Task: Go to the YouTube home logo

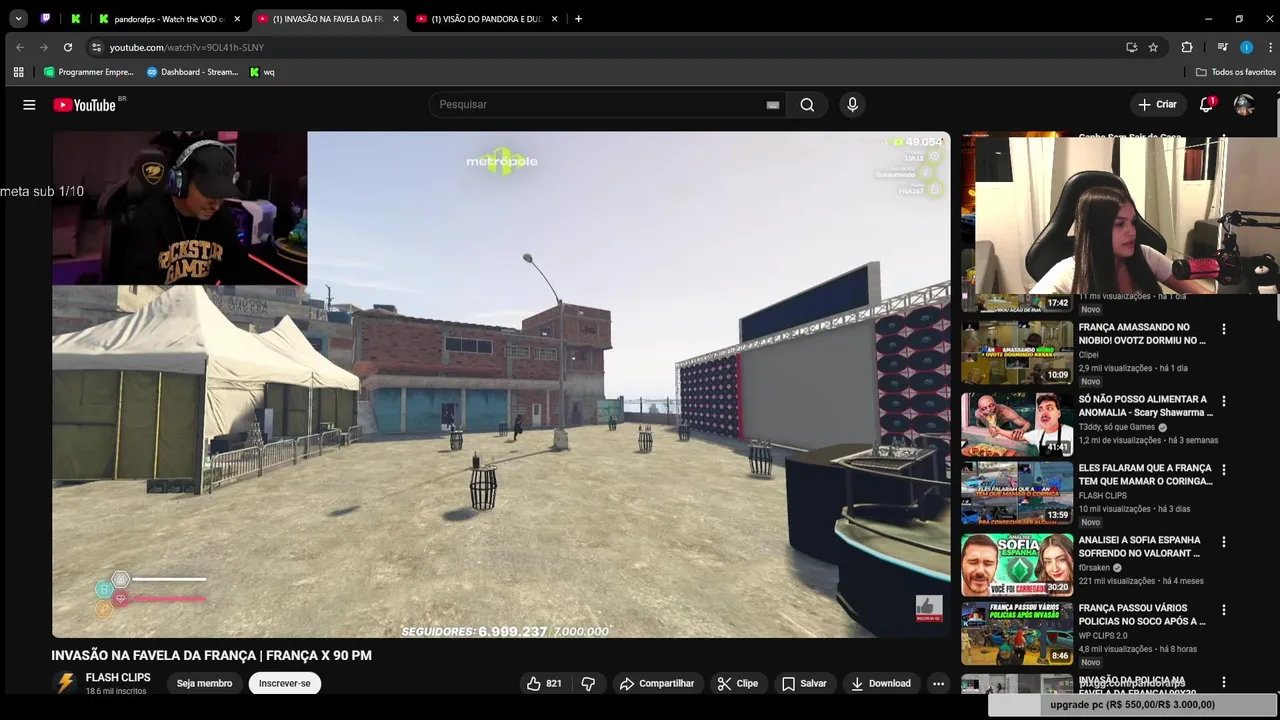Action: coord(85,105)
